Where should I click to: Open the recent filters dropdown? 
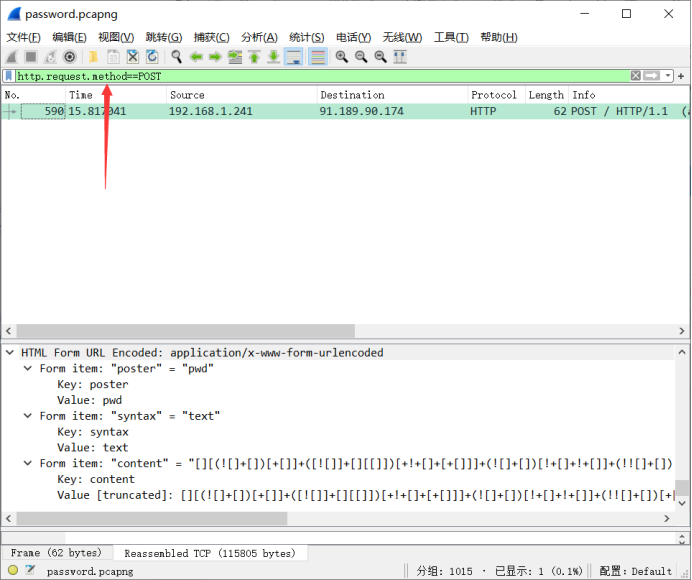(668, 76)
